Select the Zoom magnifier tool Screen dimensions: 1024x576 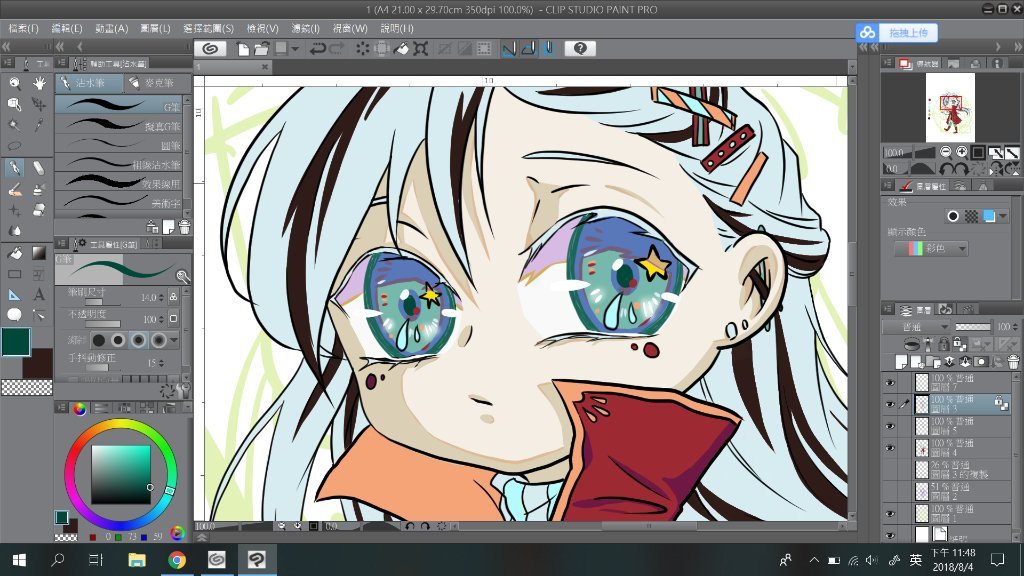[14, 83]
